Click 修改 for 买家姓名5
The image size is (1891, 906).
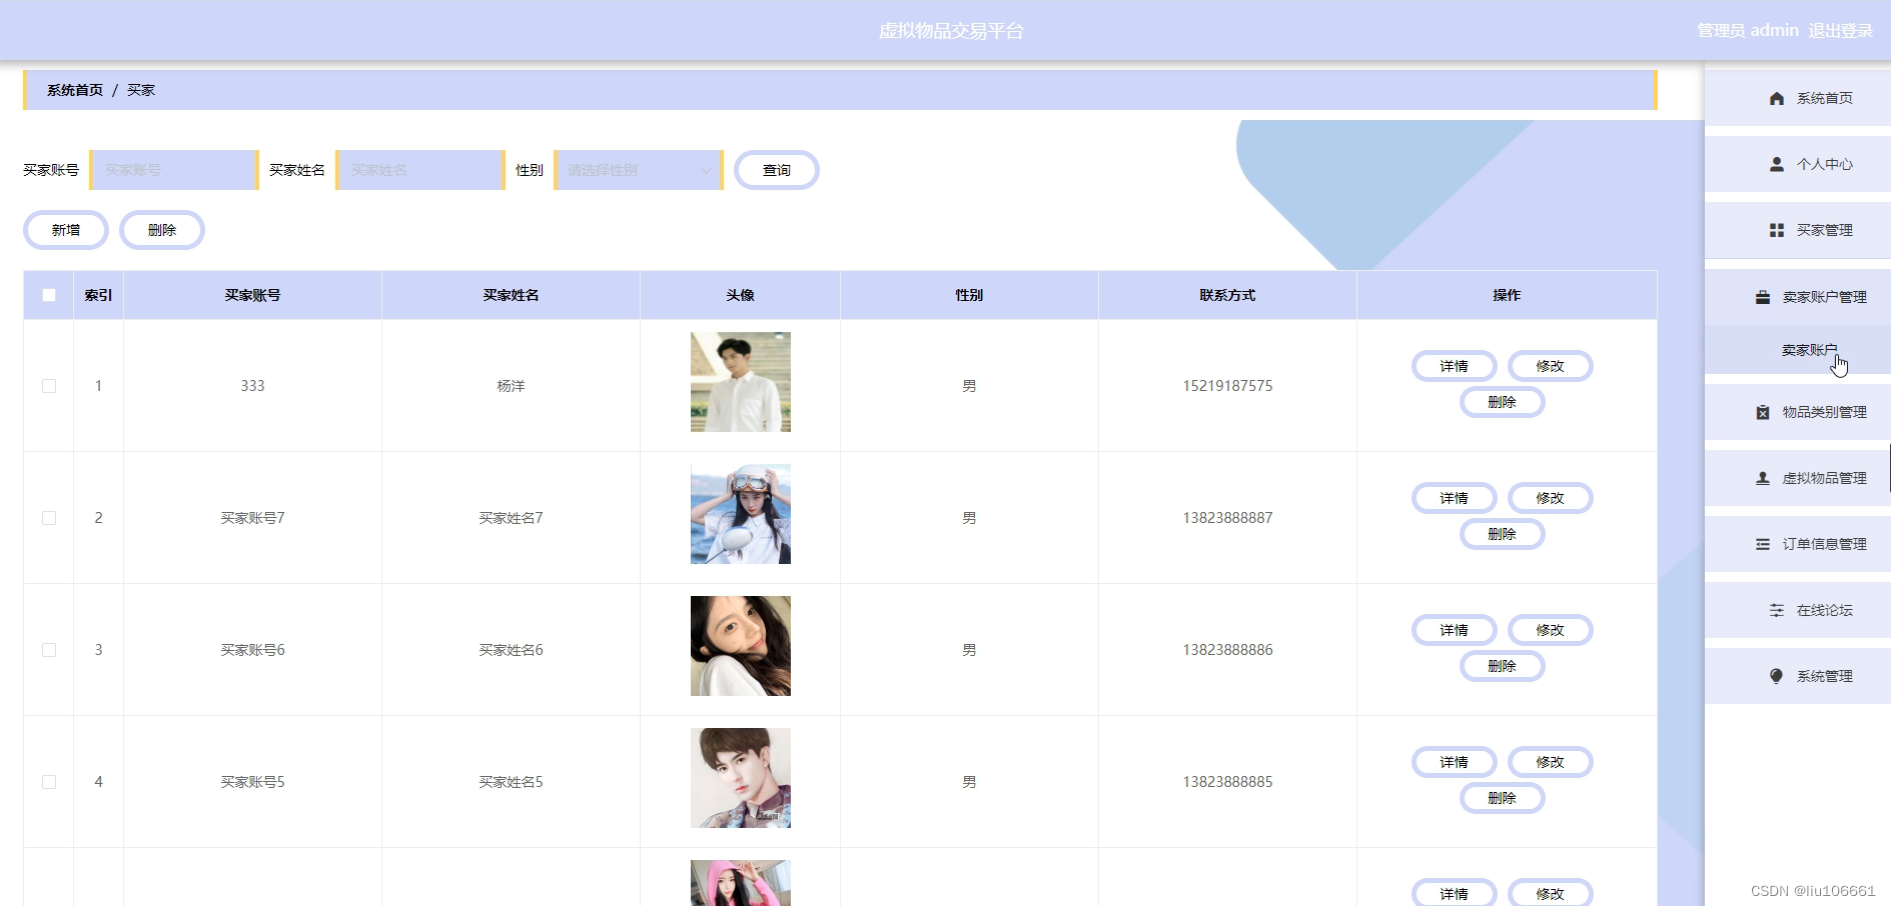(x=1550, y=762)
